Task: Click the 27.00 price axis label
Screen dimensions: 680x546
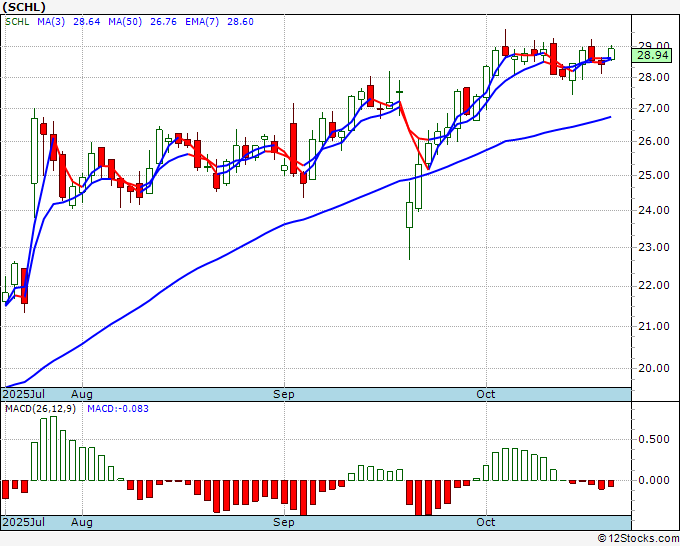Action: coord(654,108)
